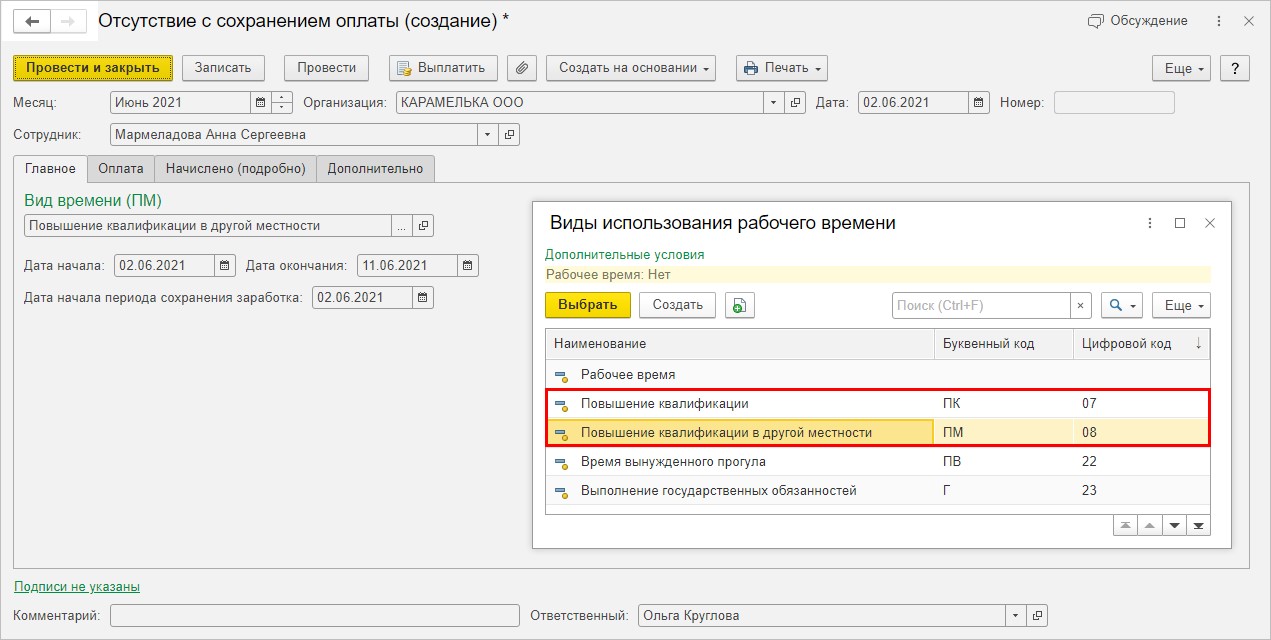Jump to the first list row arrow
This screenshot has height=640, width=1271.
point(1126,525)
